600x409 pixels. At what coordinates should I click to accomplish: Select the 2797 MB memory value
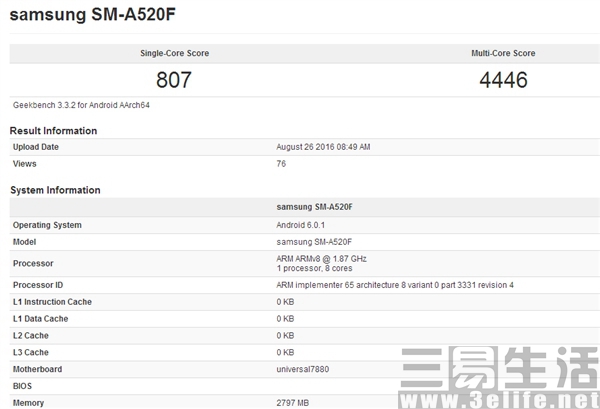pyautogui.click(x=293, y=403)
